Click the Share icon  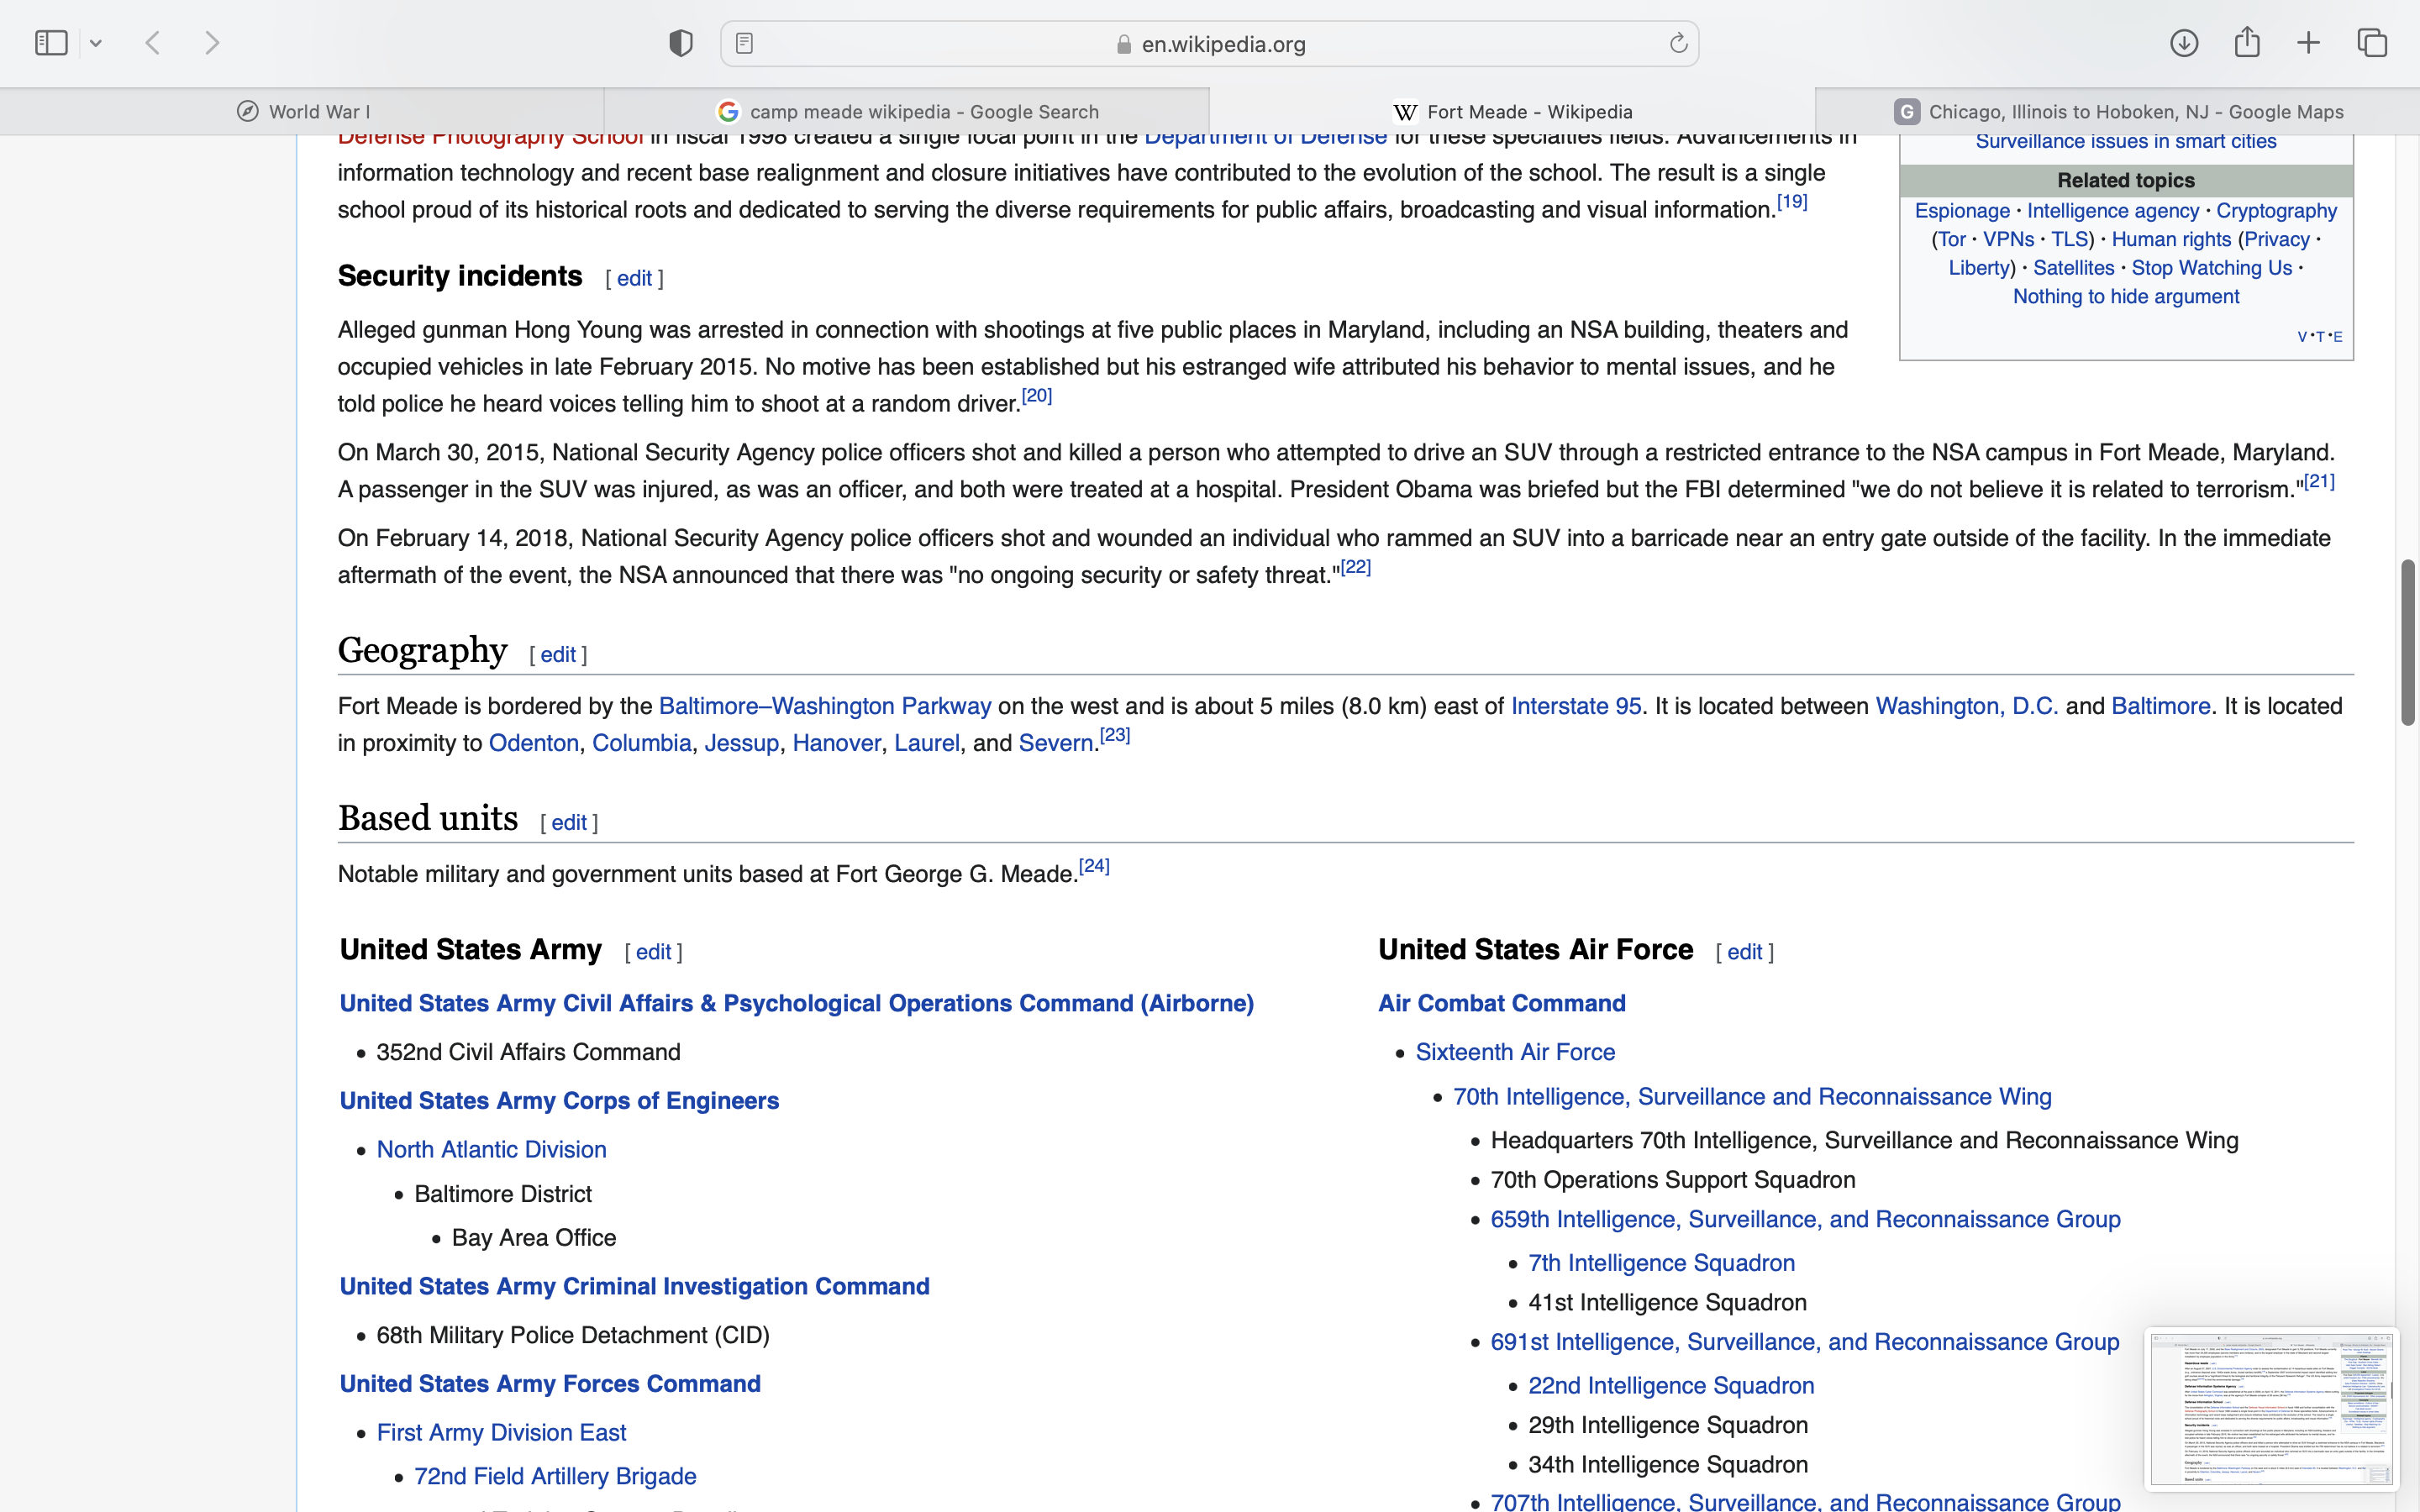click(x=2247, y=43)
